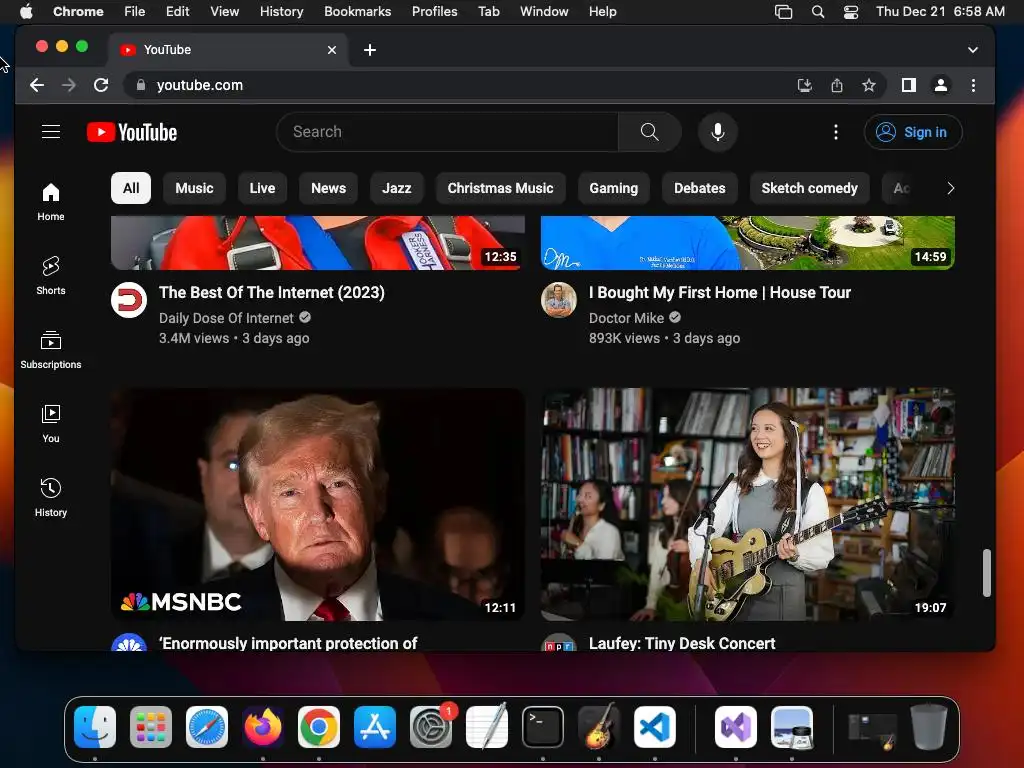Show more category chips with right arrow

coord(950,188)
